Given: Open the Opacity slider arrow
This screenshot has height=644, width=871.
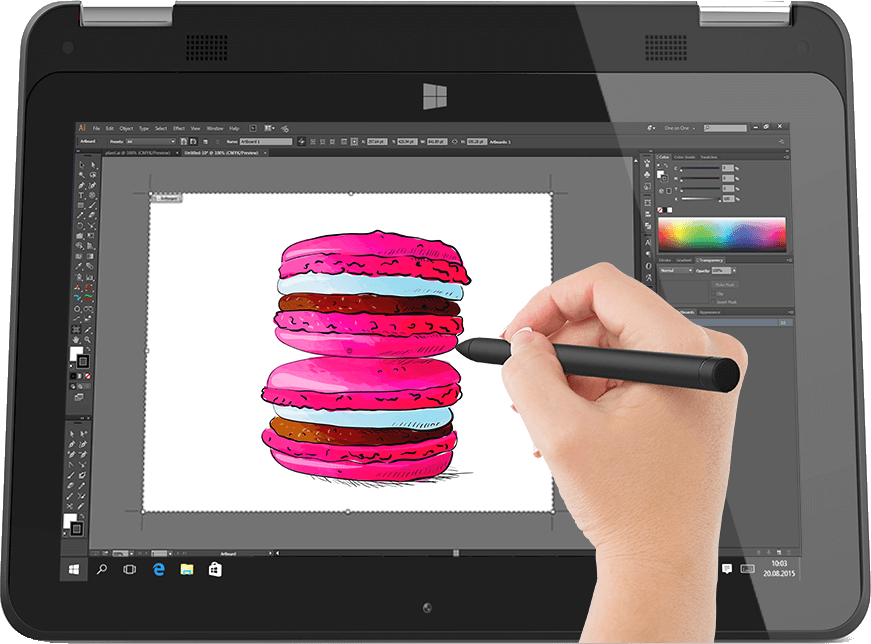Looking at the screenshot, I should tap(734, 271).
